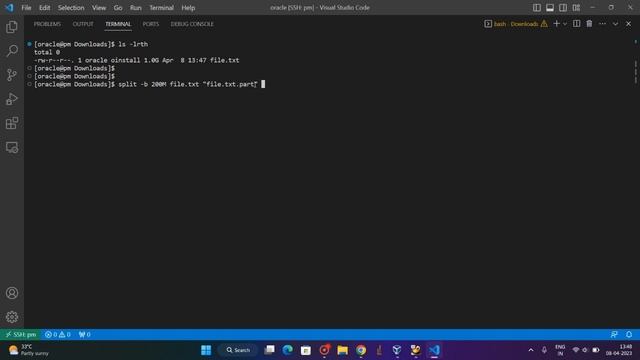Screen dimensions: 640x360
Task: Click the terminal command input line
Action: coord(149,84)
